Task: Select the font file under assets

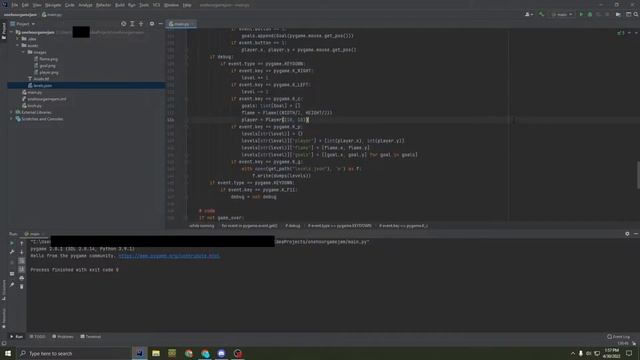Action: pyautogui.click(x=38, y=79)
